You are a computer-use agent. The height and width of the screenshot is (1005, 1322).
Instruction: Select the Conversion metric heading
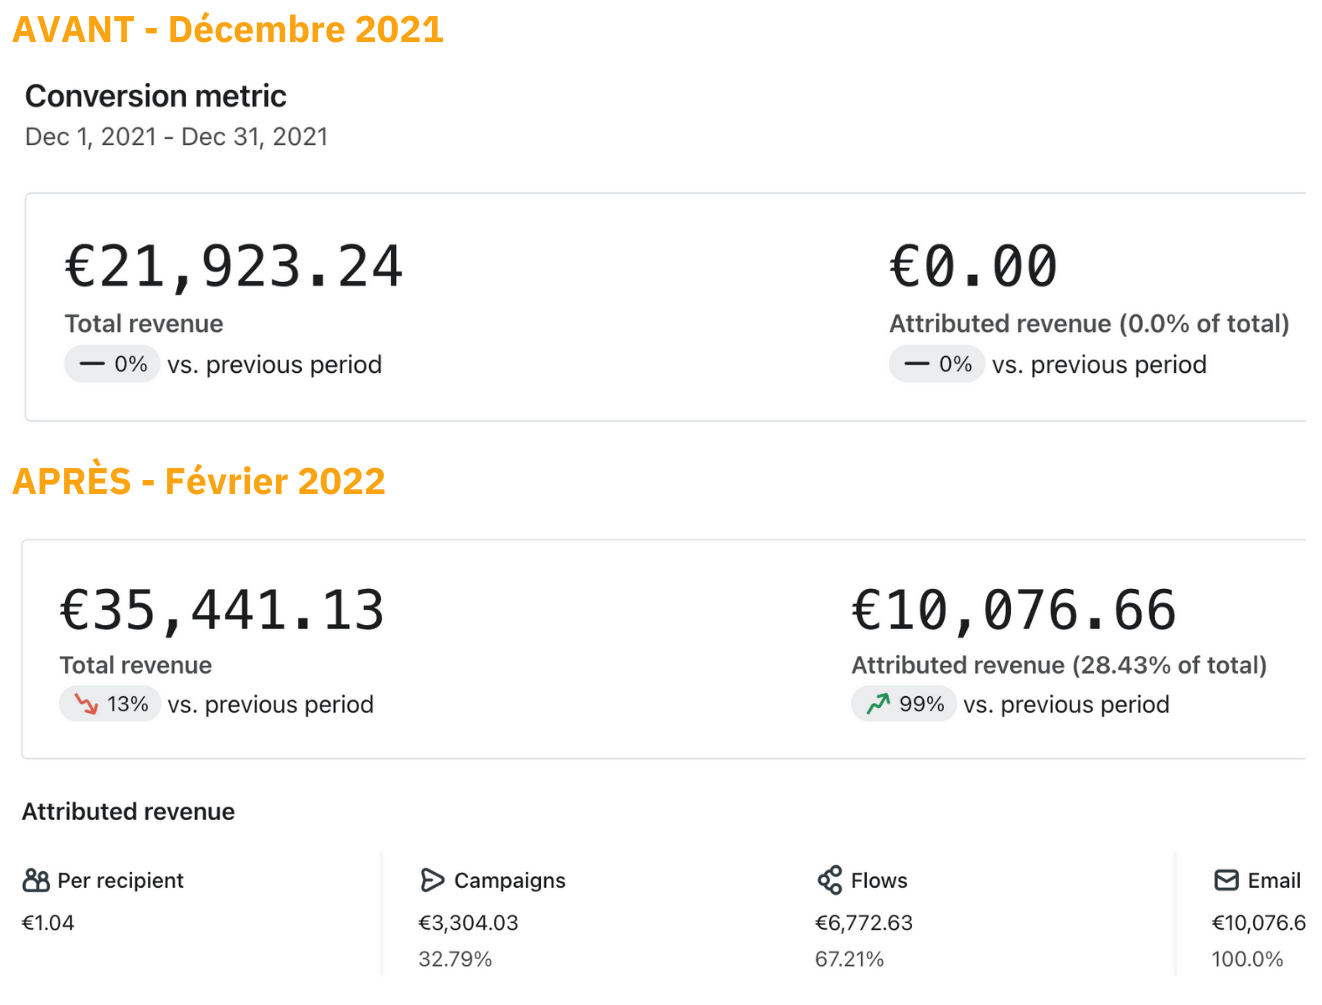(156, 96)
